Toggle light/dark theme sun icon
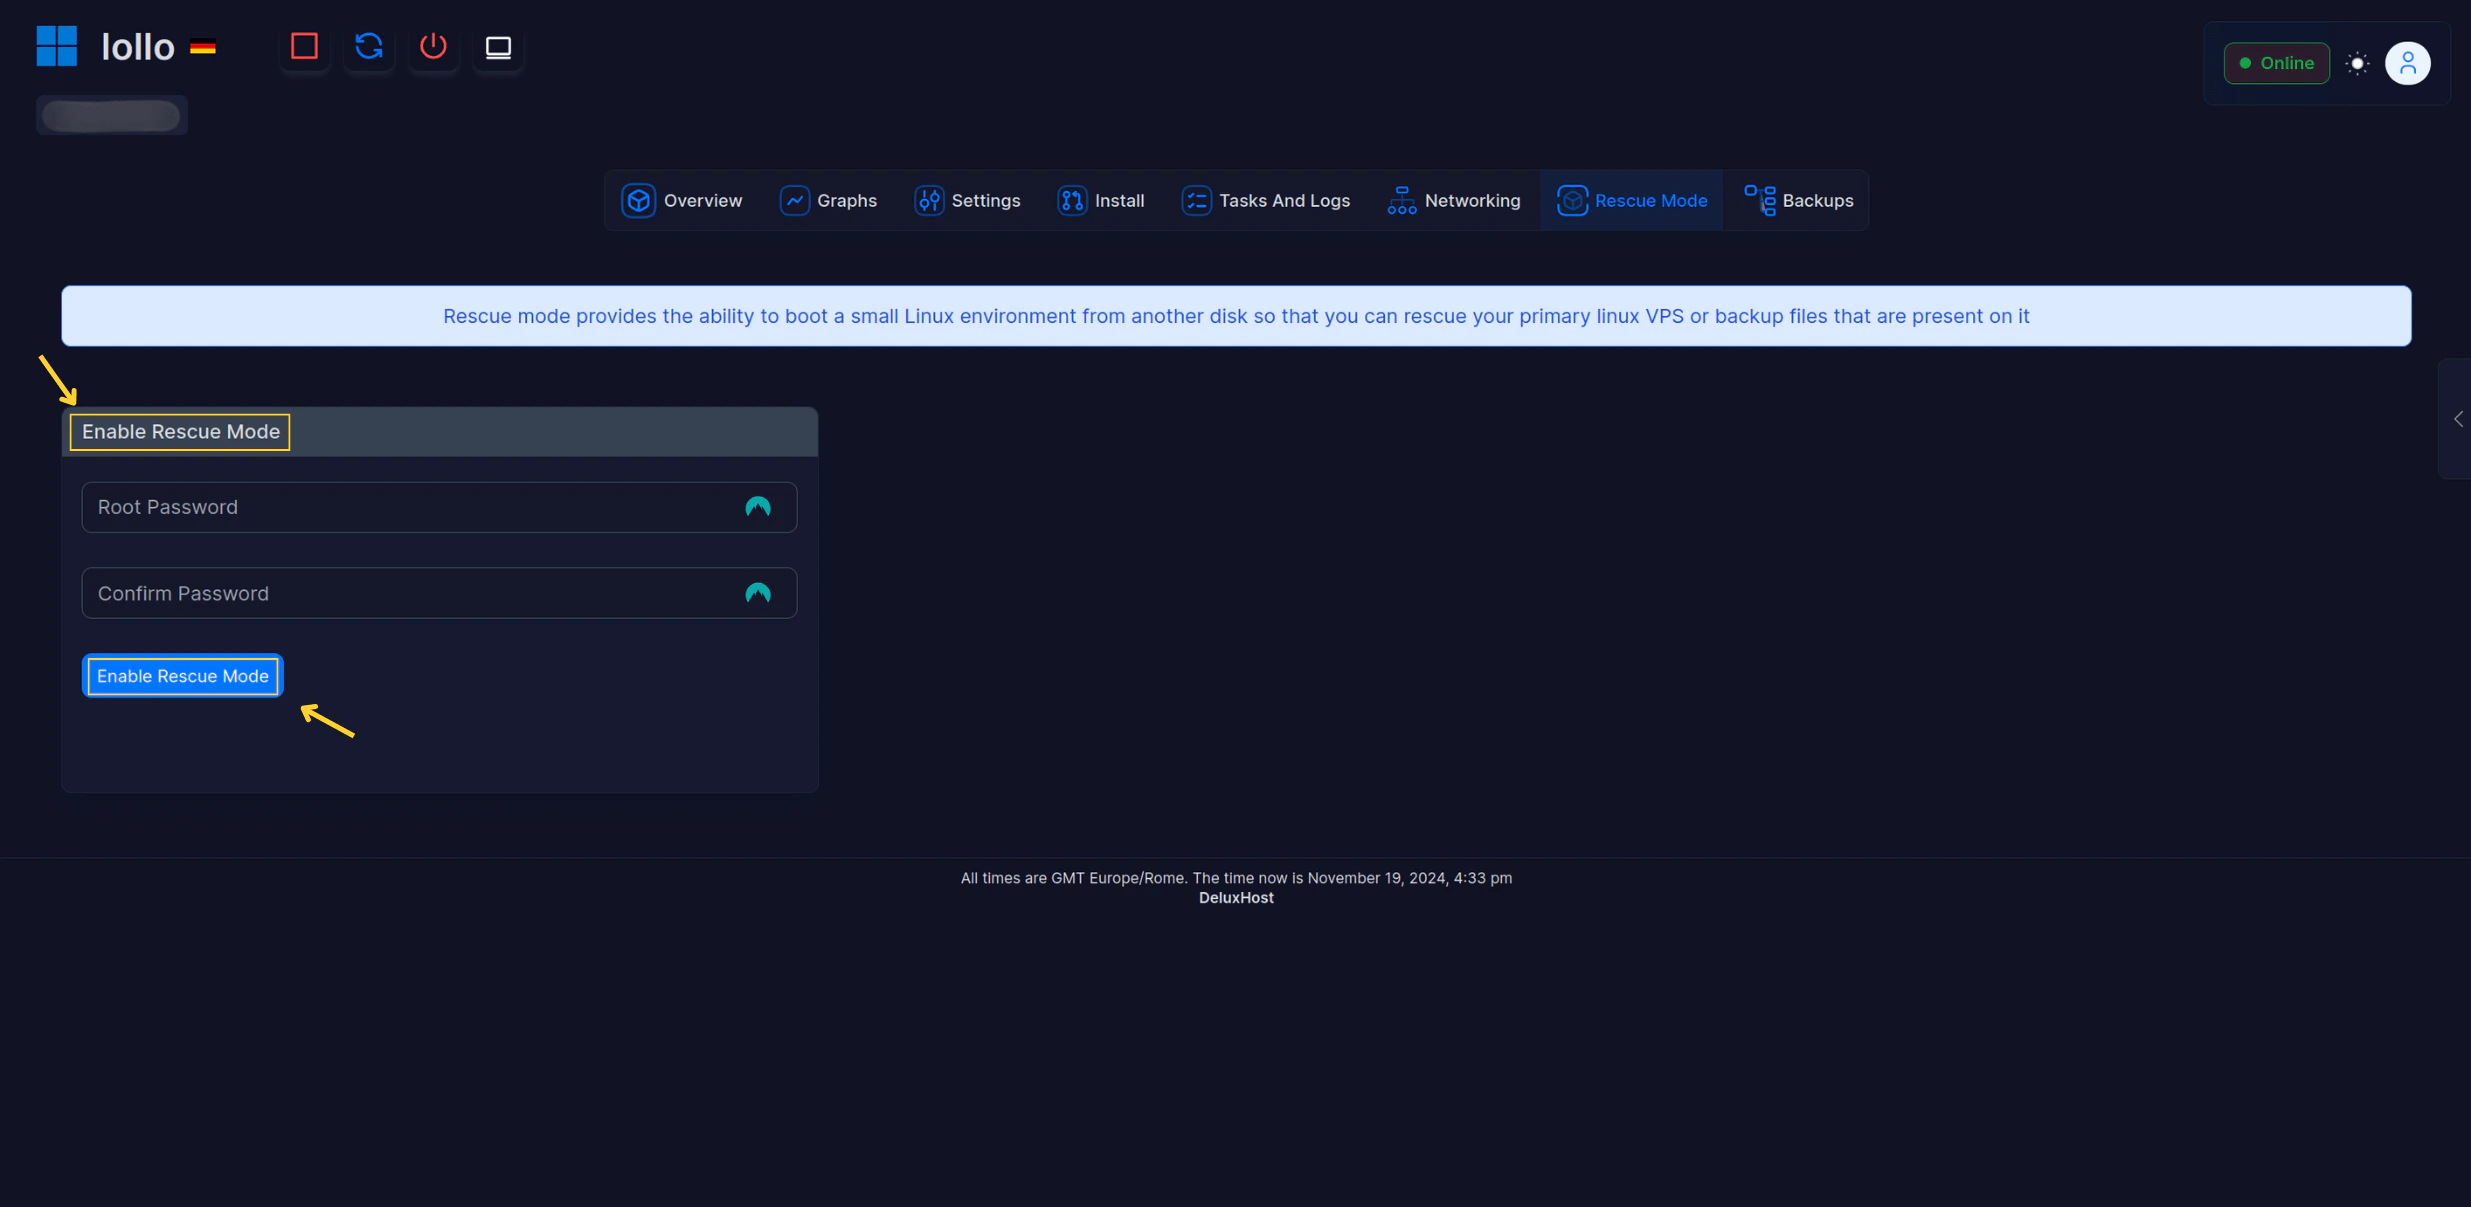2471x1207 pixels. pyautogui.click(x=2357, y=63)
